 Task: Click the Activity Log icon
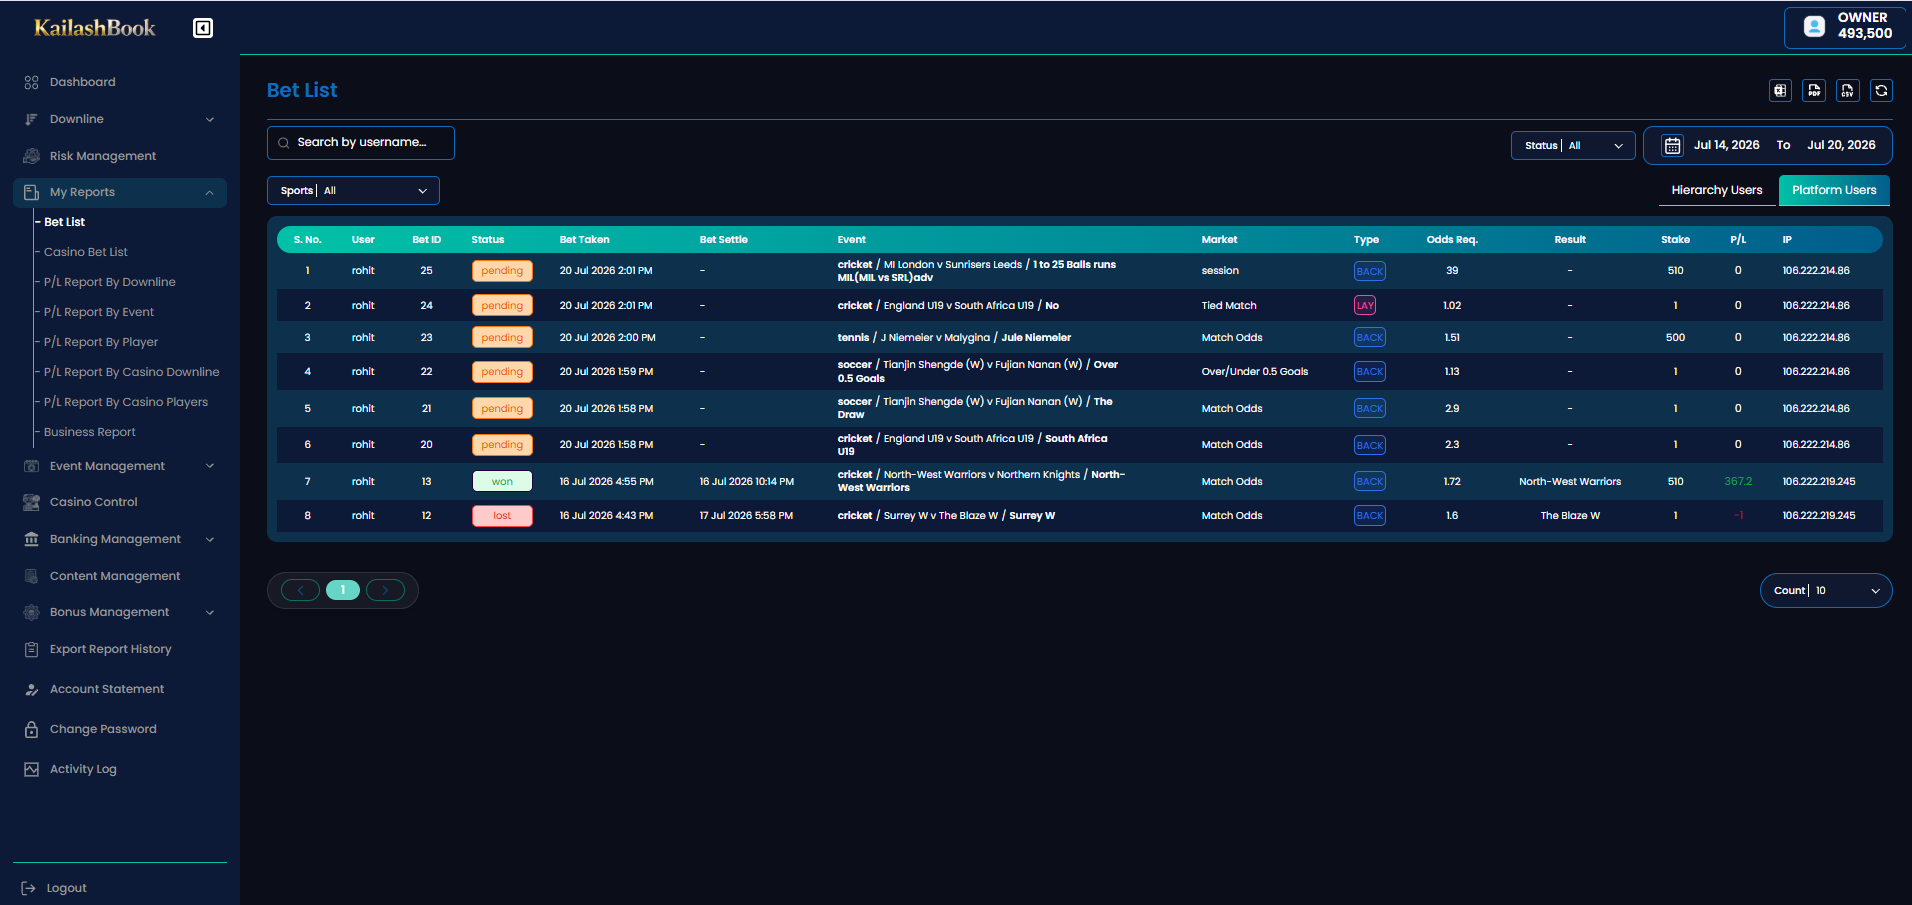(31, 769)
